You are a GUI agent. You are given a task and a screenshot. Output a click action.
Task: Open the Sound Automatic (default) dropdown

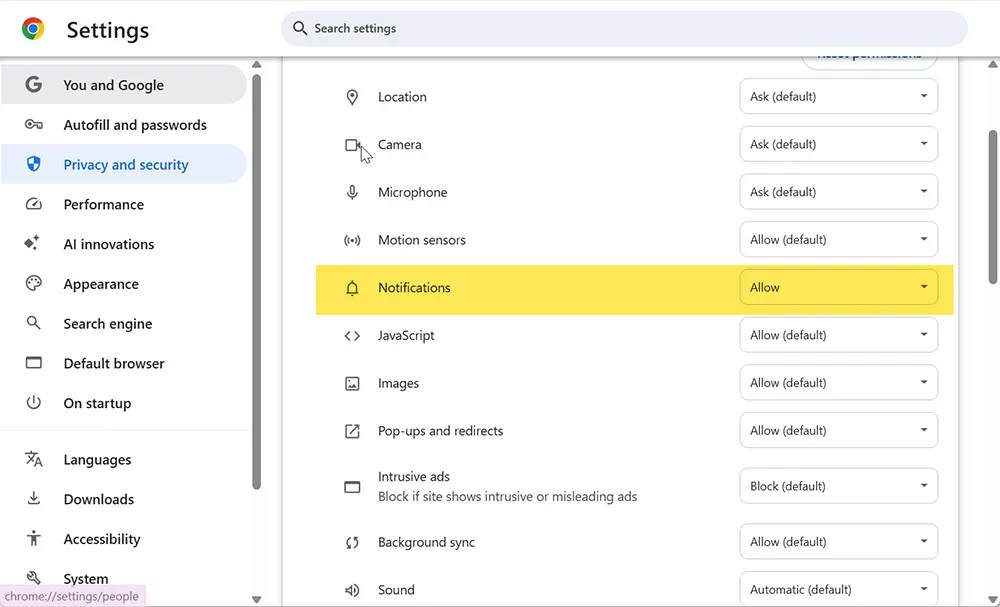838,589
